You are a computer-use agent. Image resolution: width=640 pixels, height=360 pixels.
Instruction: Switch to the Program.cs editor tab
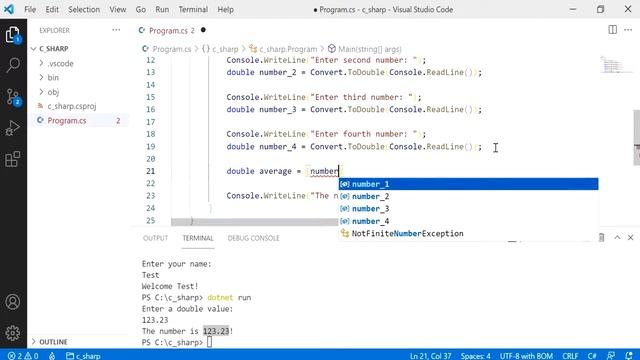167,30
